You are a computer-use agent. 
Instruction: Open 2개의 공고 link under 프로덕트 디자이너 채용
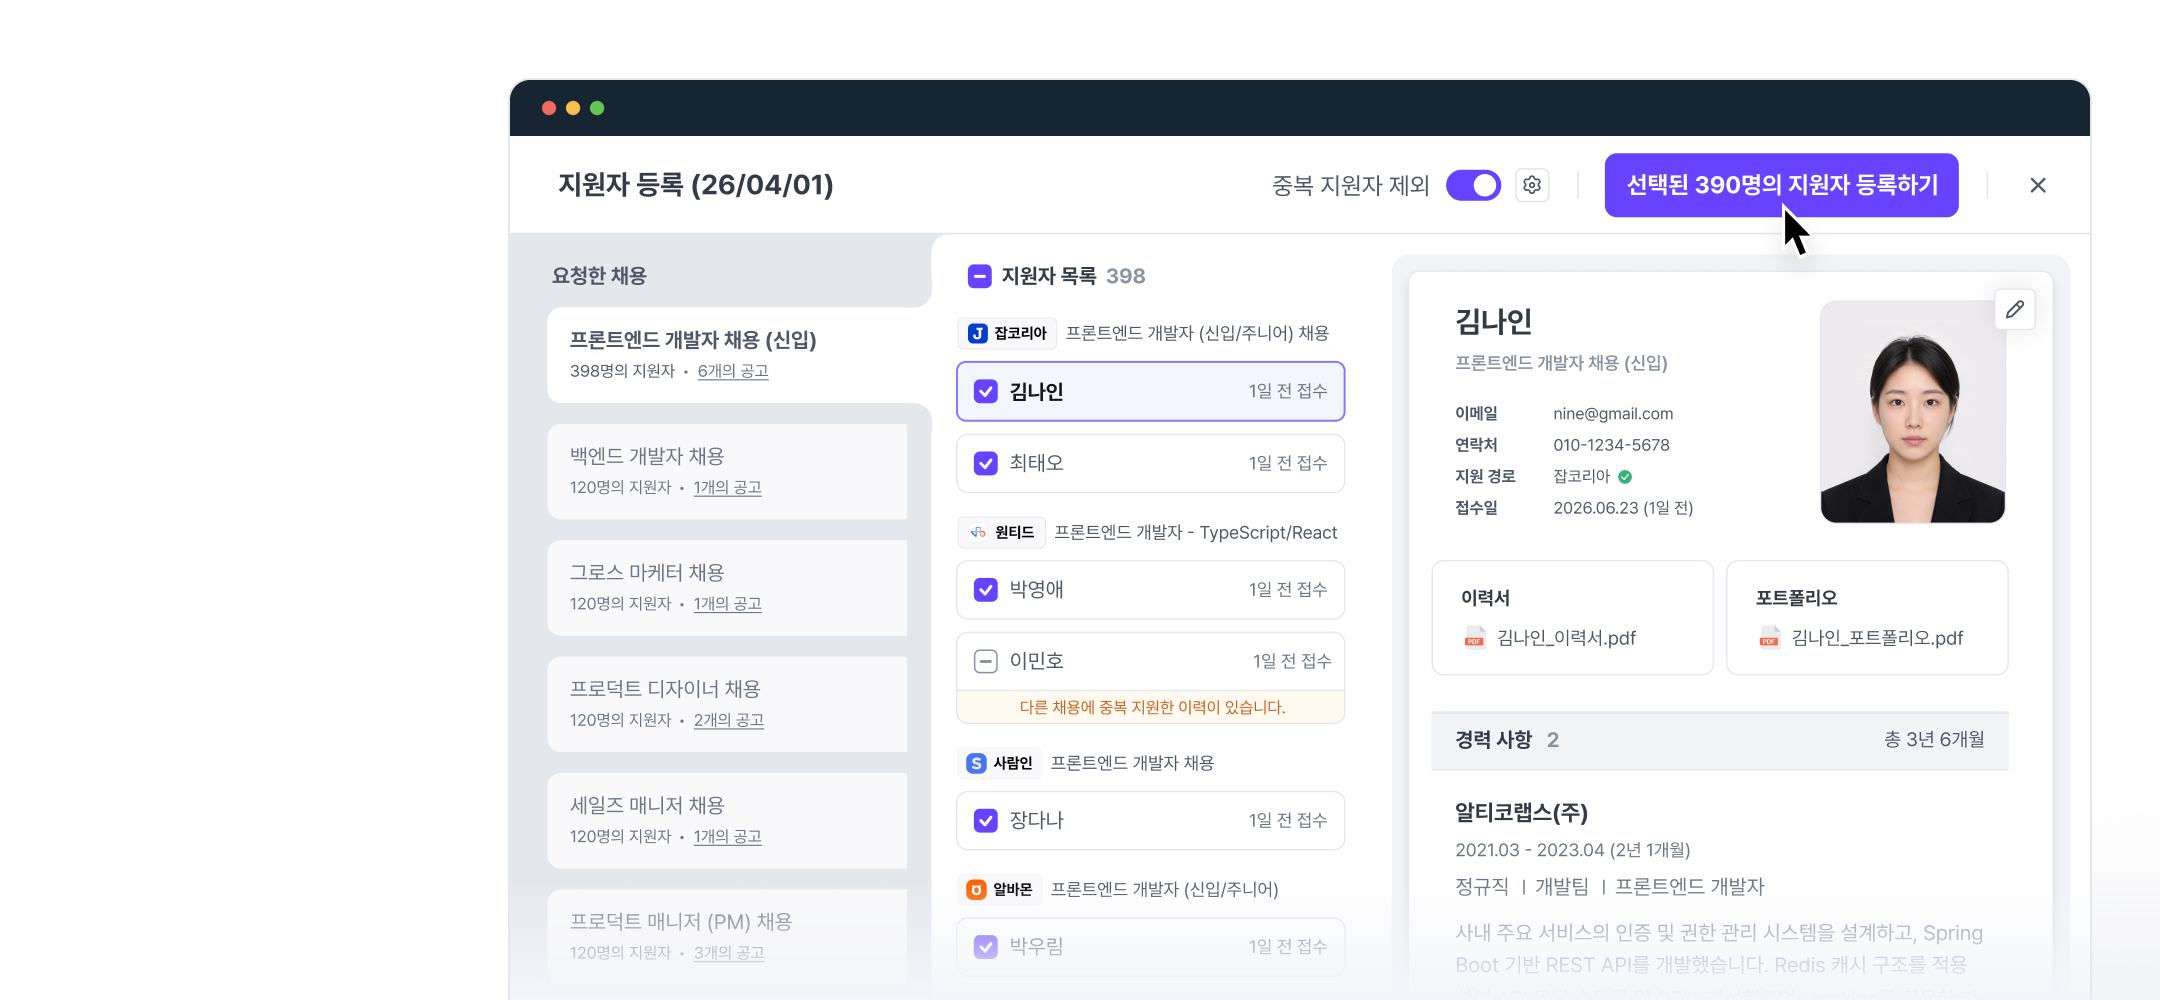click(729, 720)
